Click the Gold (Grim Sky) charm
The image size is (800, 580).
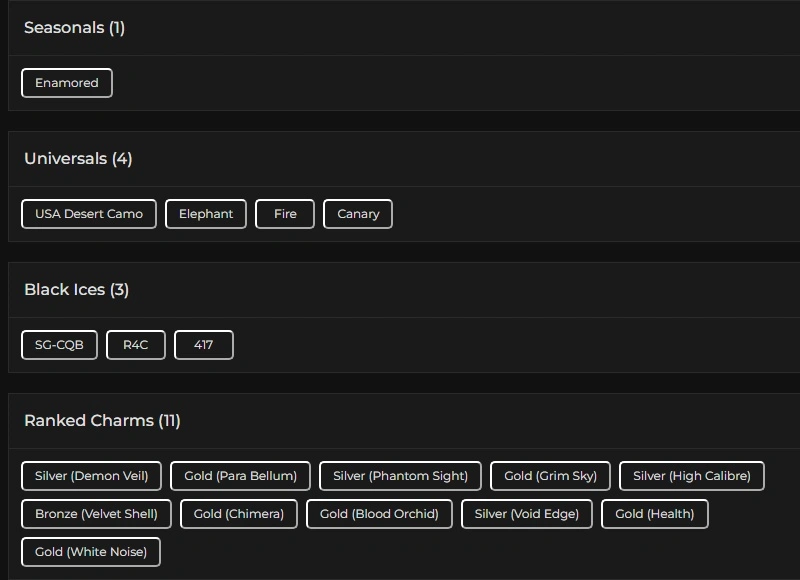(550, 476)
